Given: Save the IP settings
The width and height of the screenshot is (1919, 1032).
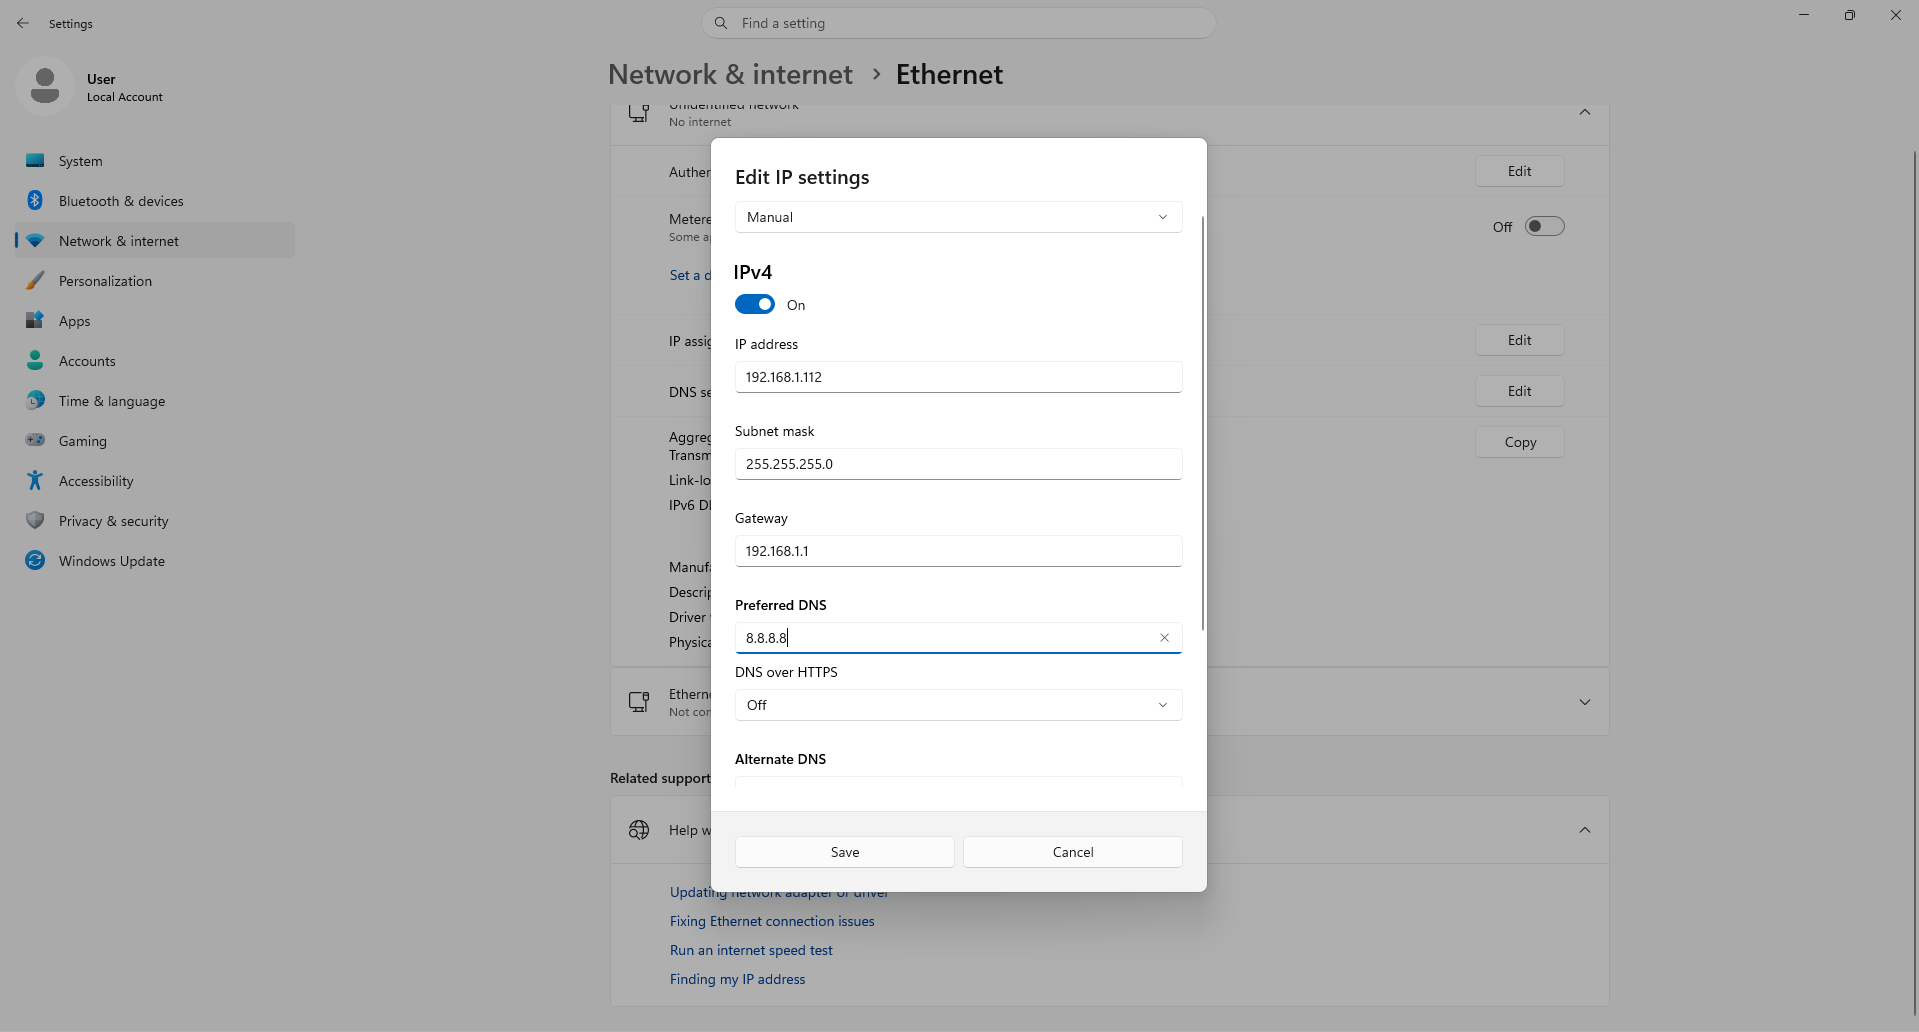Looking at the screenshot, I should 844,852.
